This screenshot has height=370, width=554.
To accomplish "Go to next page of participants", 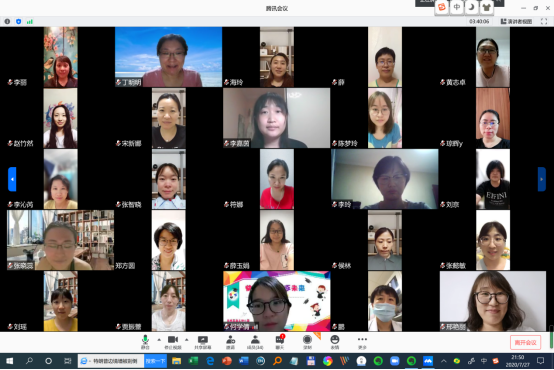I will coord(542,179).
